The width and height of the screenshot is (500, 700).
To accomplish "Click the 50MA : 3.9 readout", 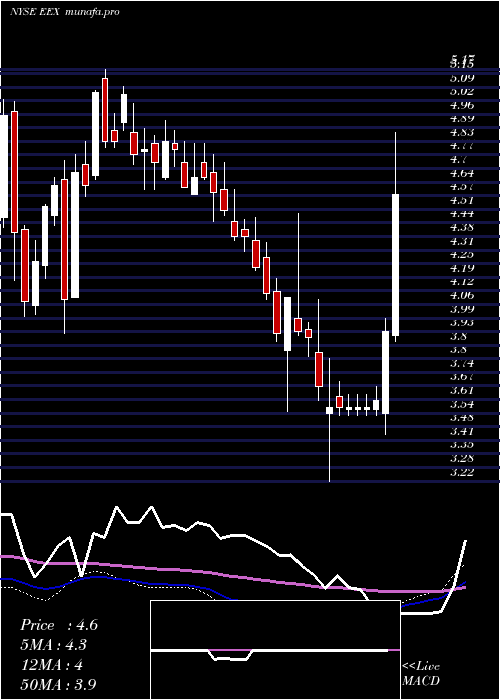I will coord(59,684).
